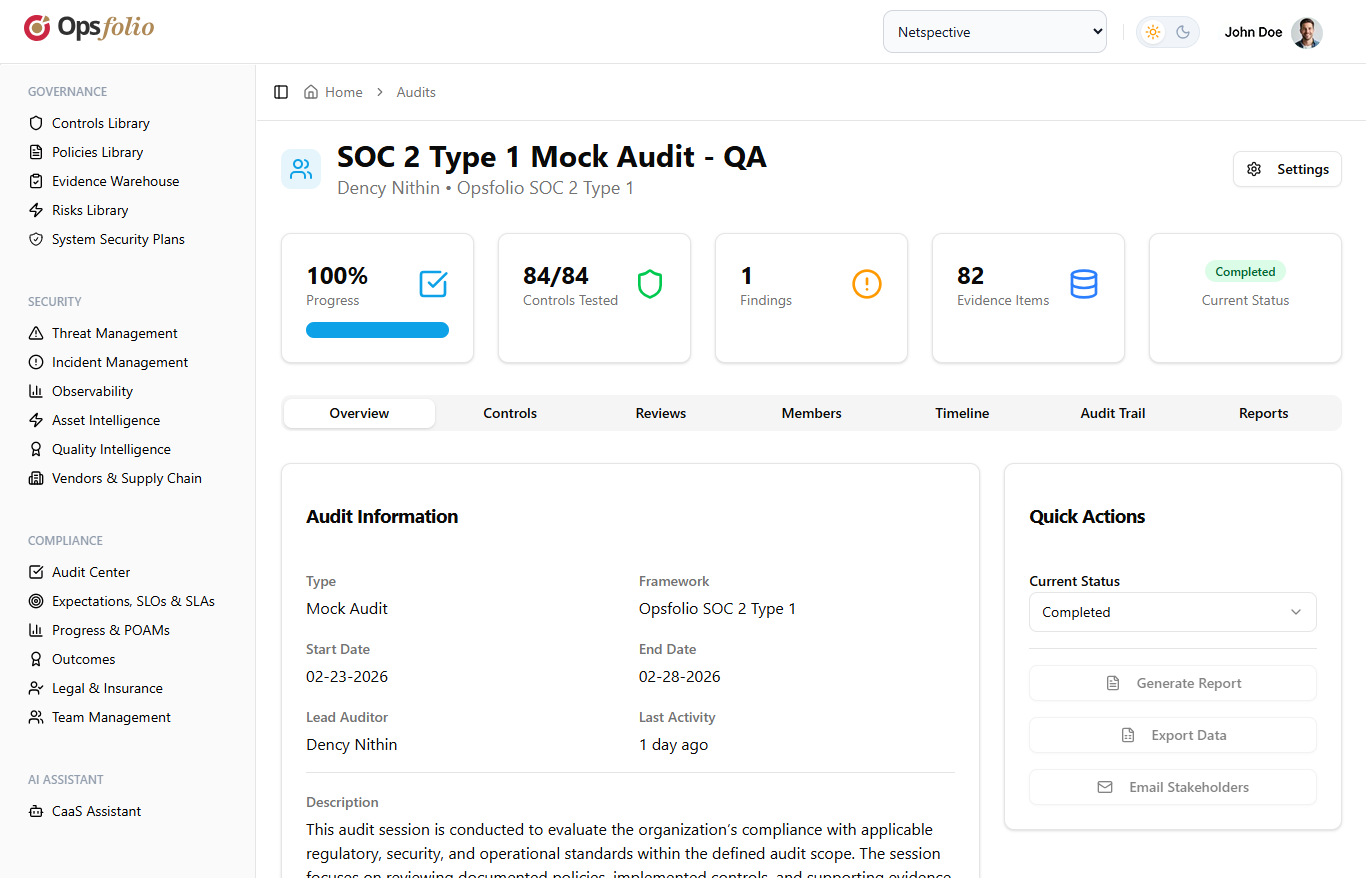Viewport: 1366px width, 878px height.
Task: Select the Risks Library icon
Action: [35, 210]
